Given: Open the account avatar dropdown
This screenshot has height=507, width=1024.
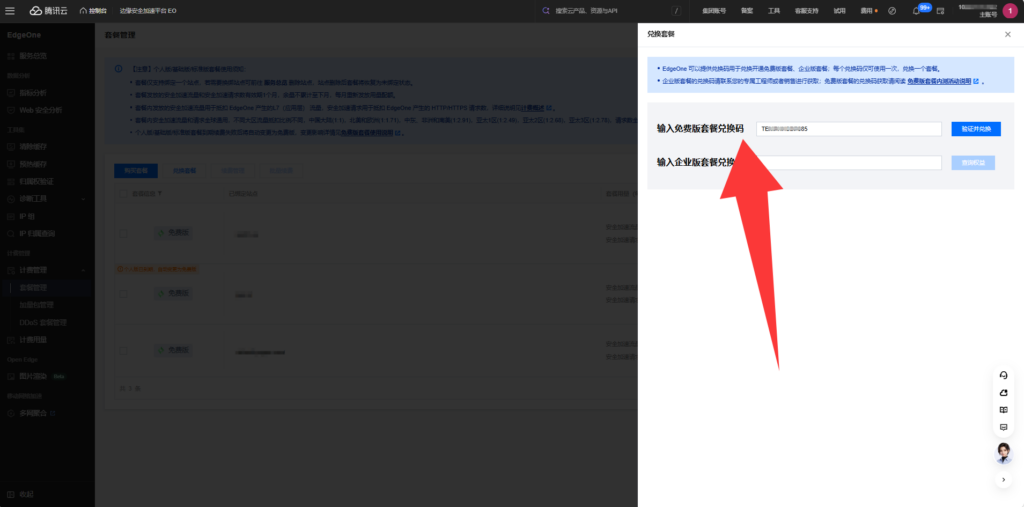Looking at the screenshot, I should [1010, 11].
